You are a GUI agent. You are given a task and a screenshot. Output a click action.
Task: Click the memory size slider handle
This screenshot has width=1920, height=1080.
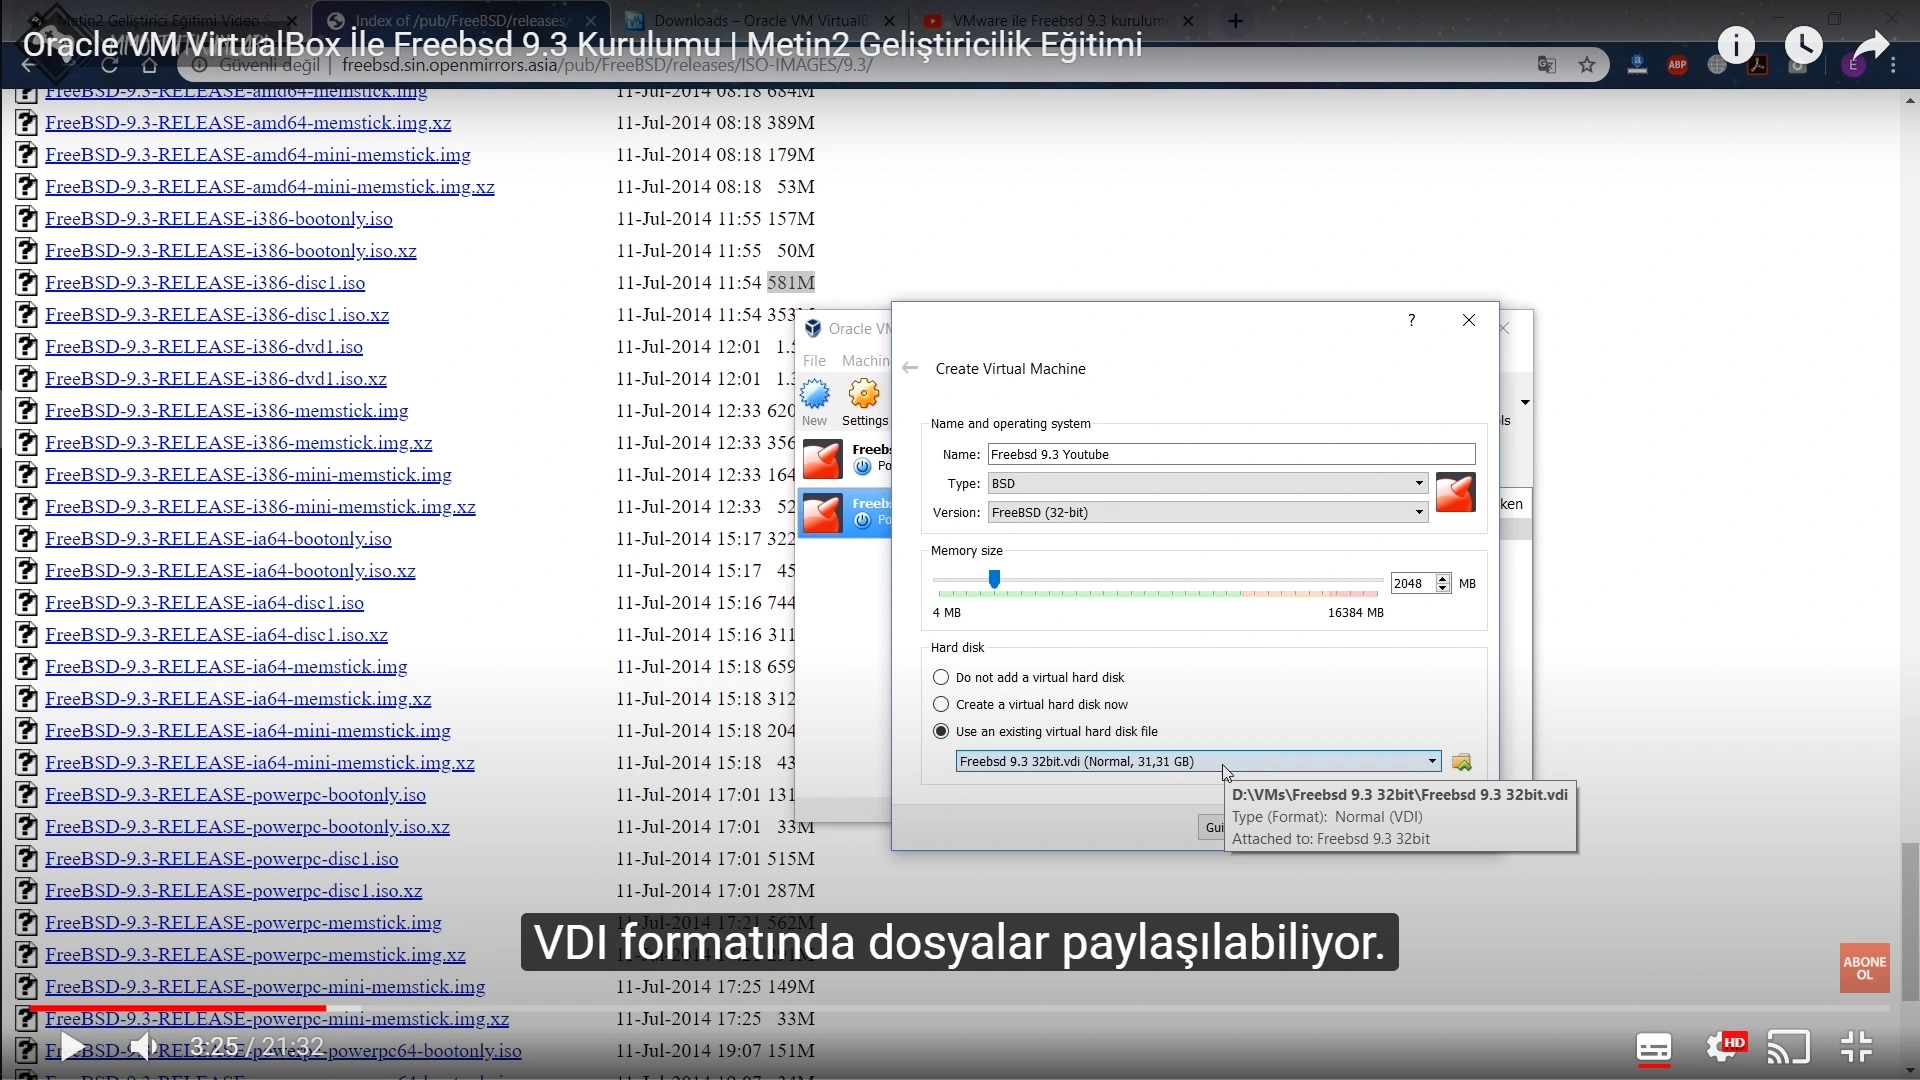pyautogui.click(x=994, y=579)
